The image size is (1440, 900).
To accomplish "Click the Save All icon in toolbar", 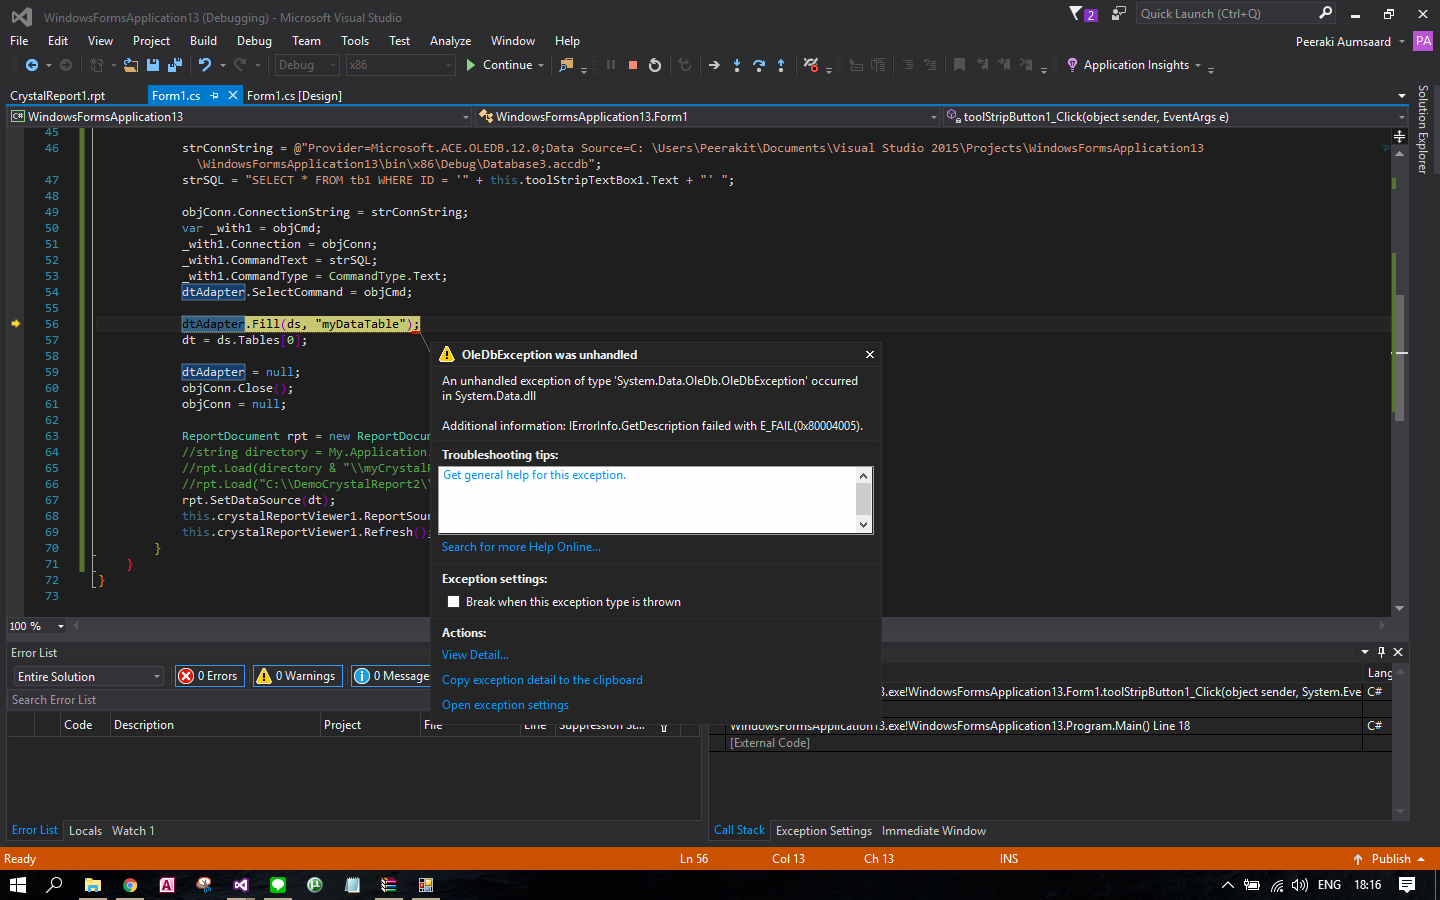I will click(175, 65).
